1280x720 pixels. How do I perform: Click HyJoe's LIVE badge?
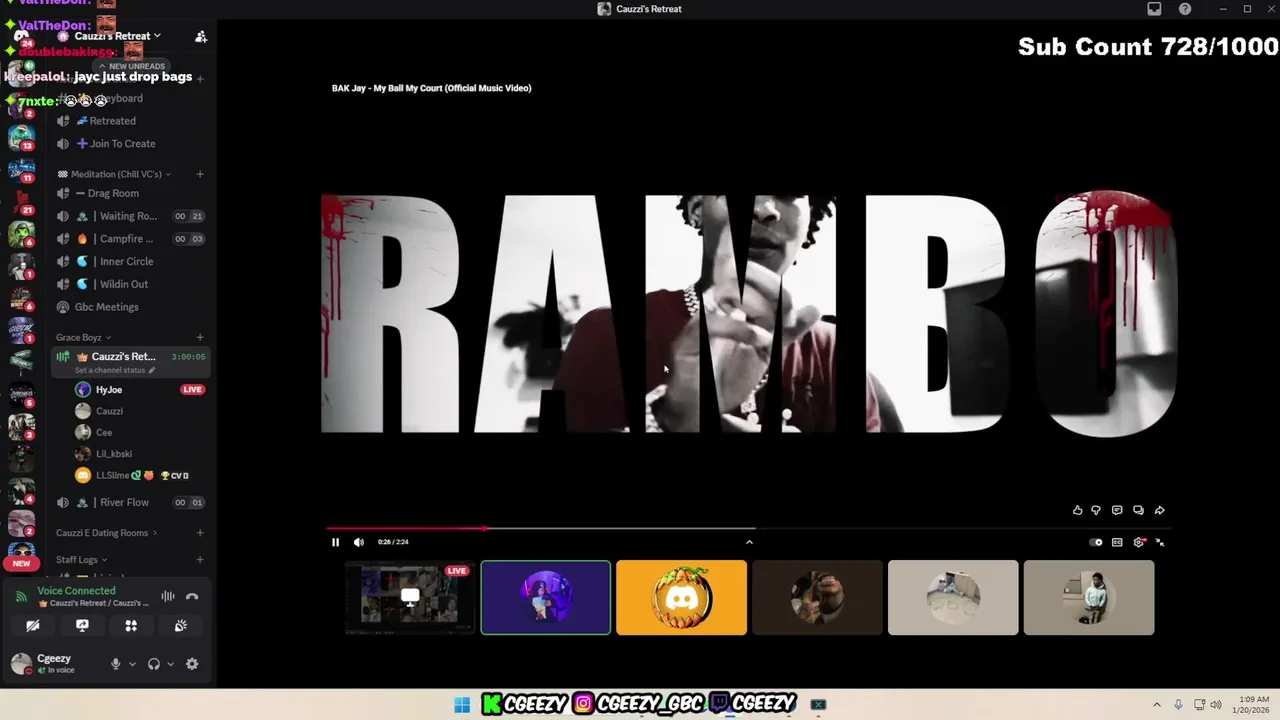click(x=193, y=390)
